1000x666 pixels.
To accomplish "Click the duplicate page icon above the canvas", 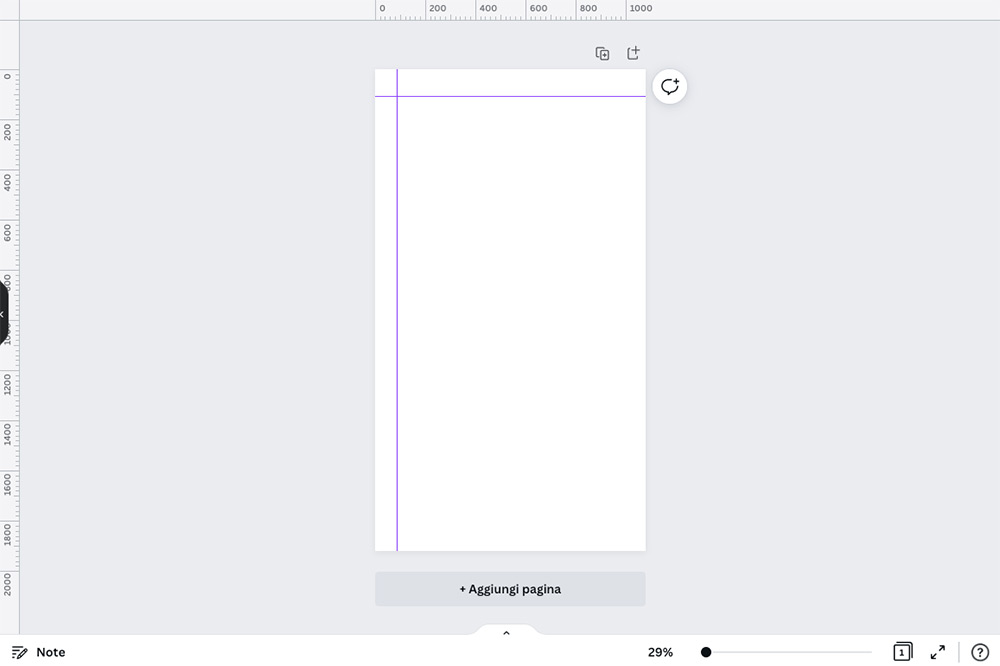I will tap(602, 54).
